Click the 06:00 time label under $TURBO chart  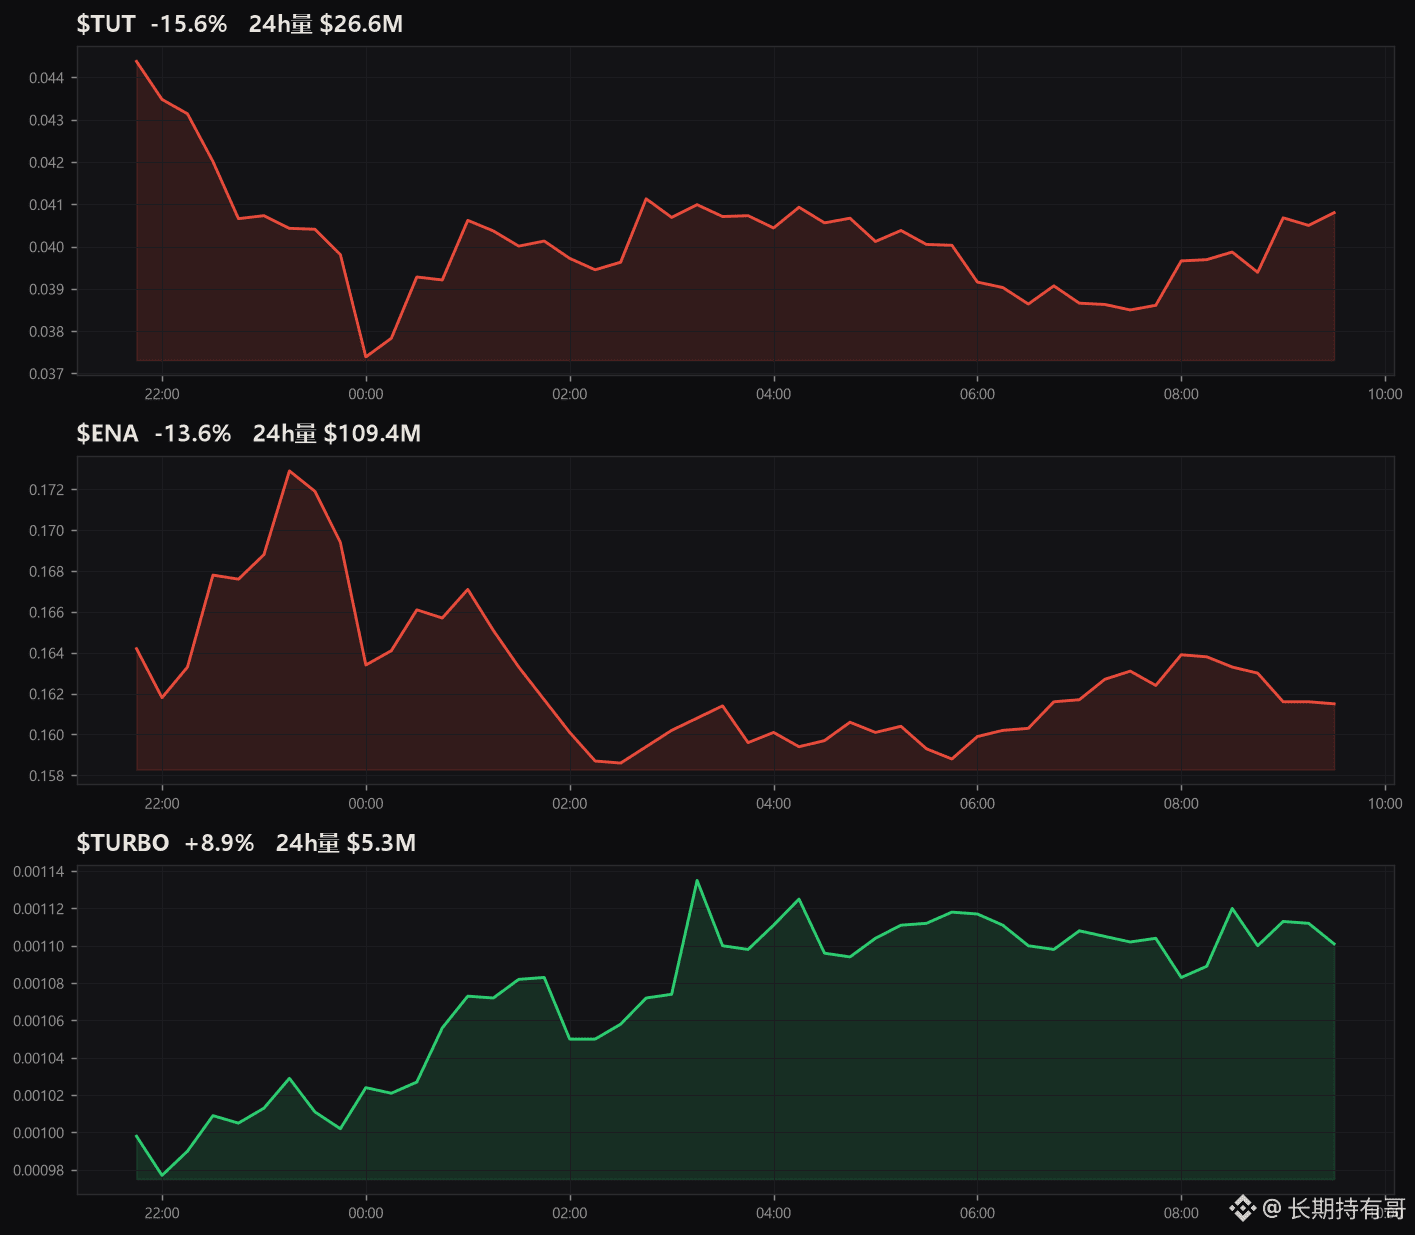[977, 1213]
